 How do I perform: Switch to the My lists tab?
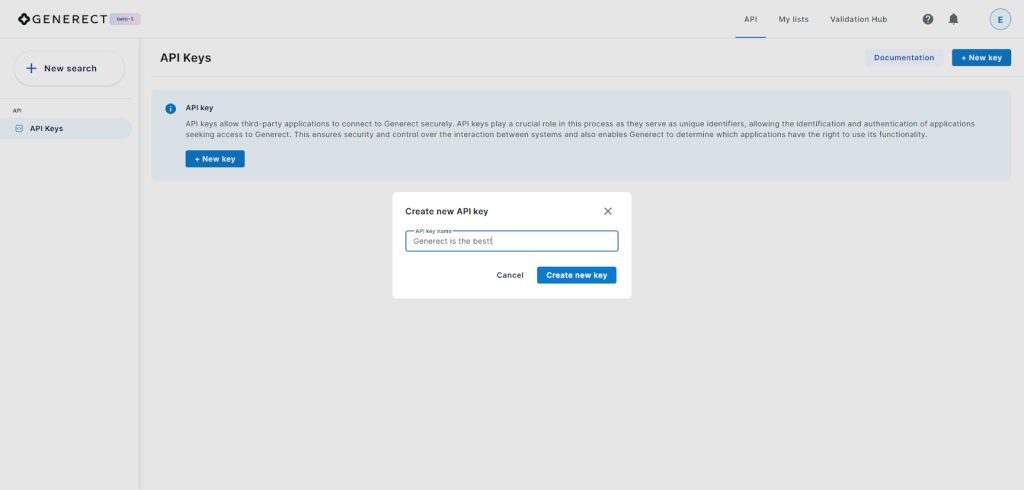[793, 19]
